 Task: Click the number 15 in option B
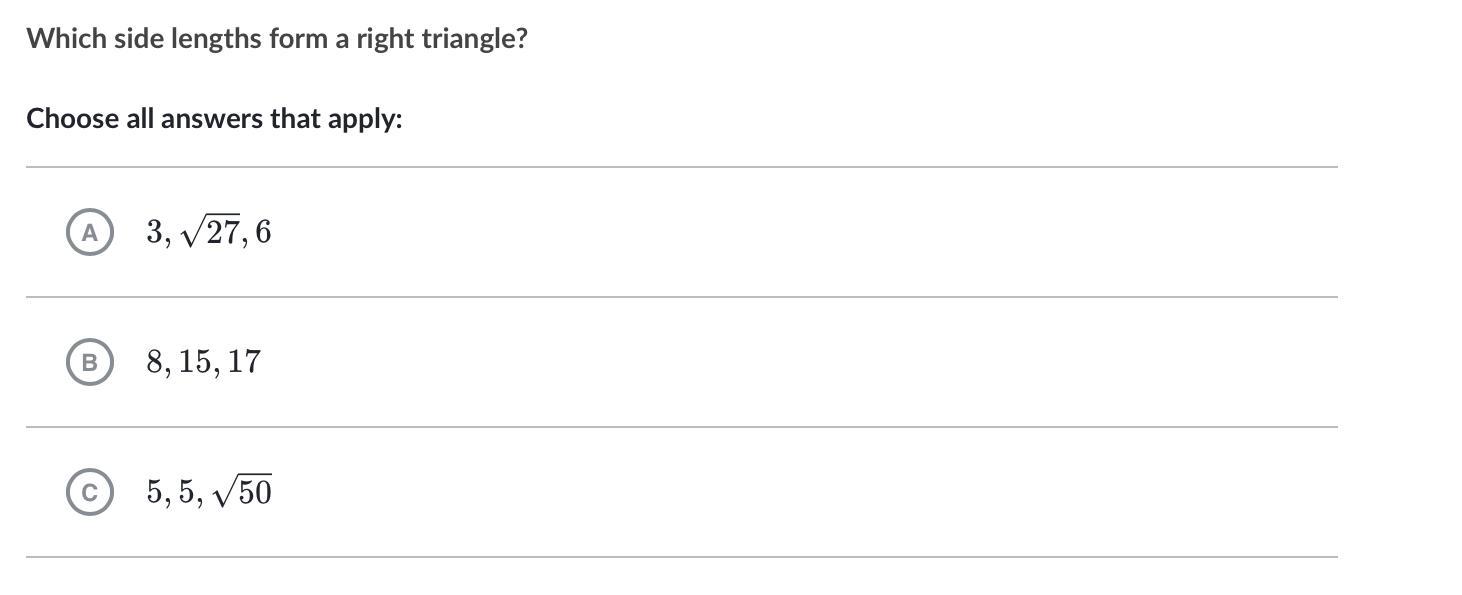[x=196, y=362]
